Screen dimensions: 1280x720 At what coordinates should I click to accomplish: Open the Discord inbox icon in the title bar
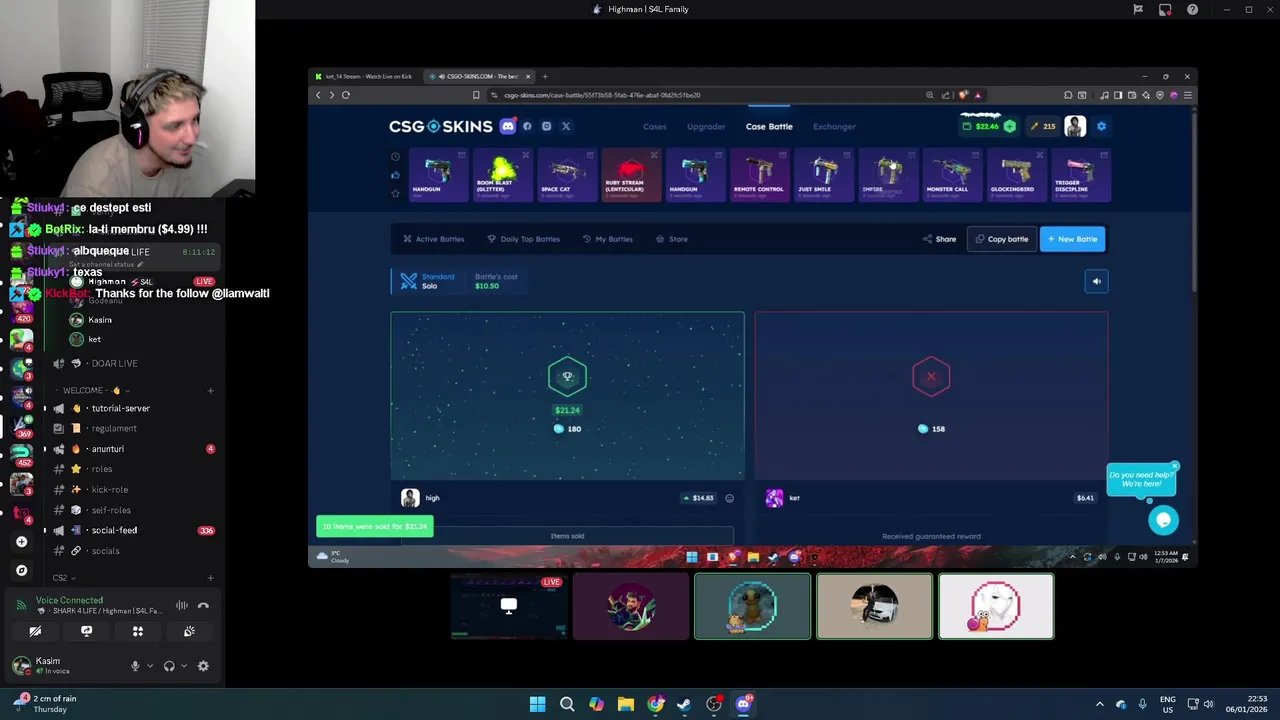tap(1165, 9)
